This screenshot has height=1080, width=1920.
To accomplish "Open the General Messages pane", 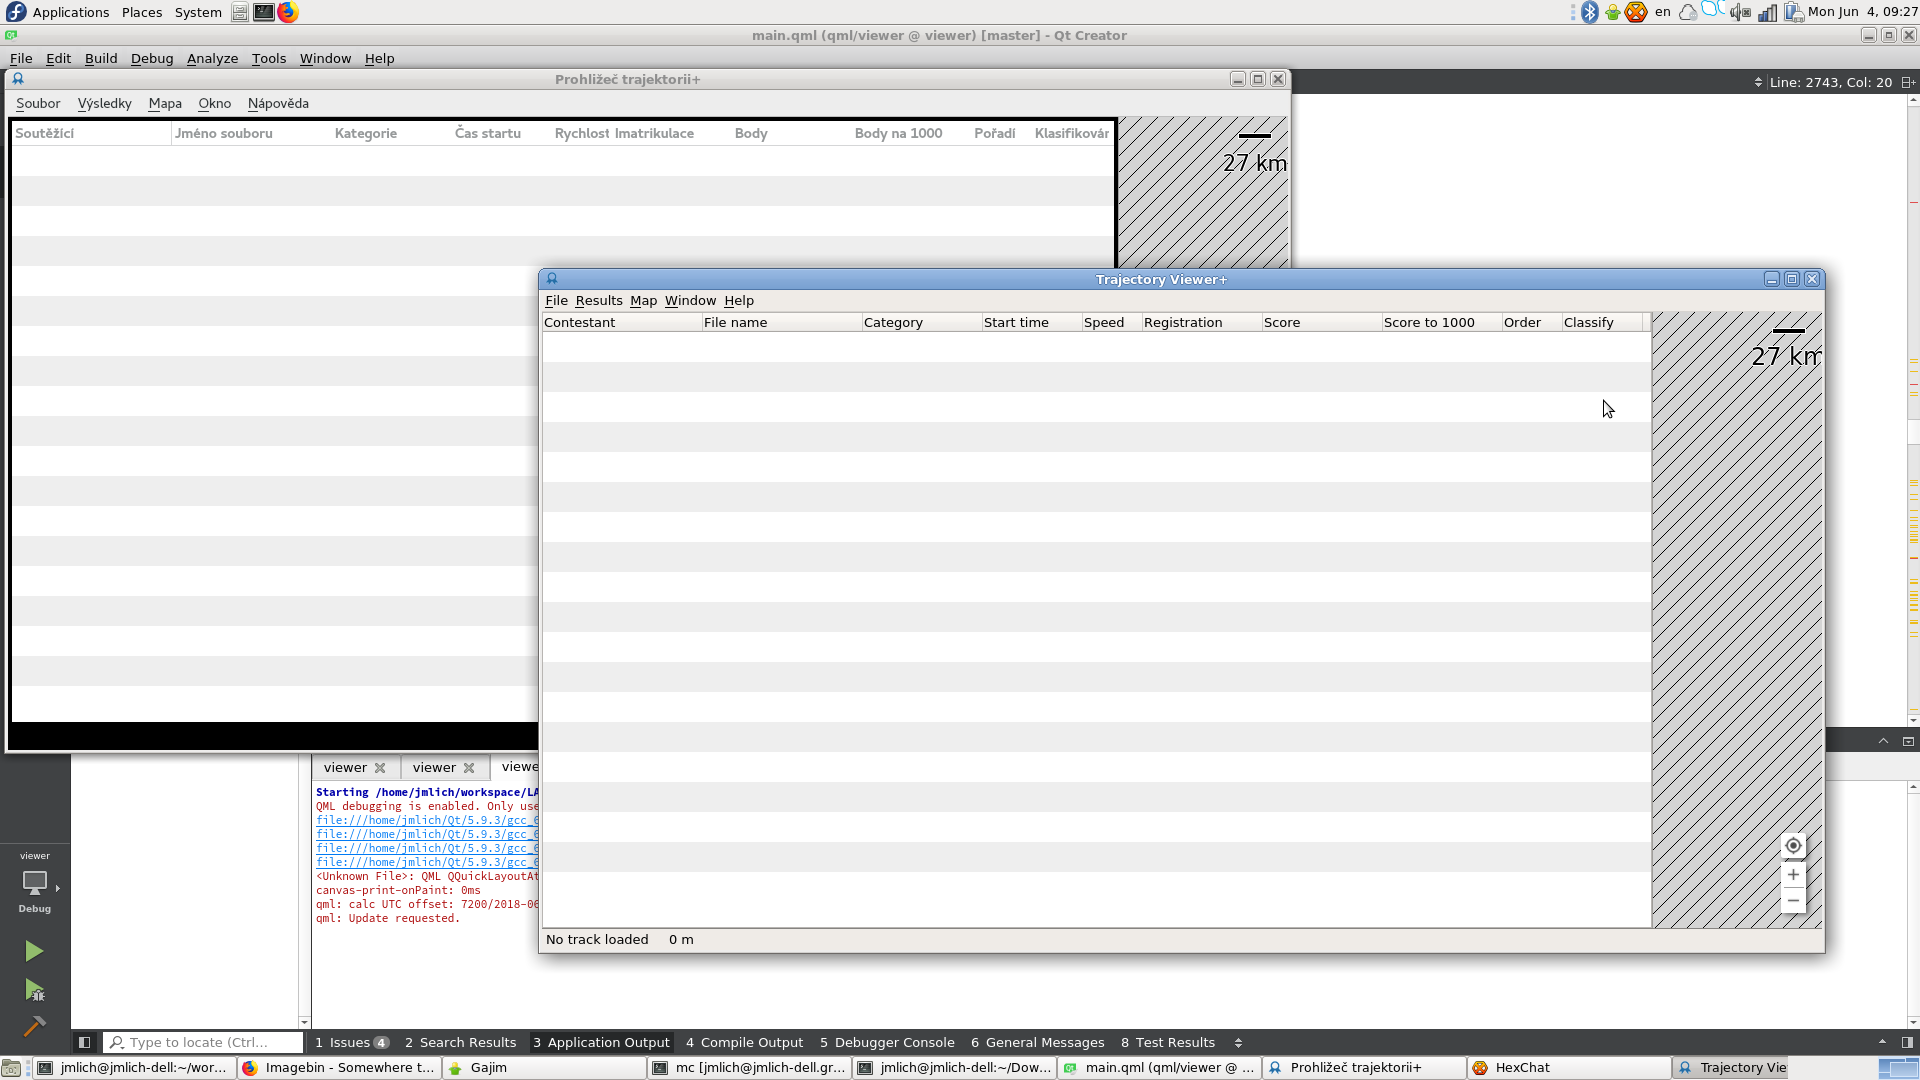I will coord(1037,1042).
